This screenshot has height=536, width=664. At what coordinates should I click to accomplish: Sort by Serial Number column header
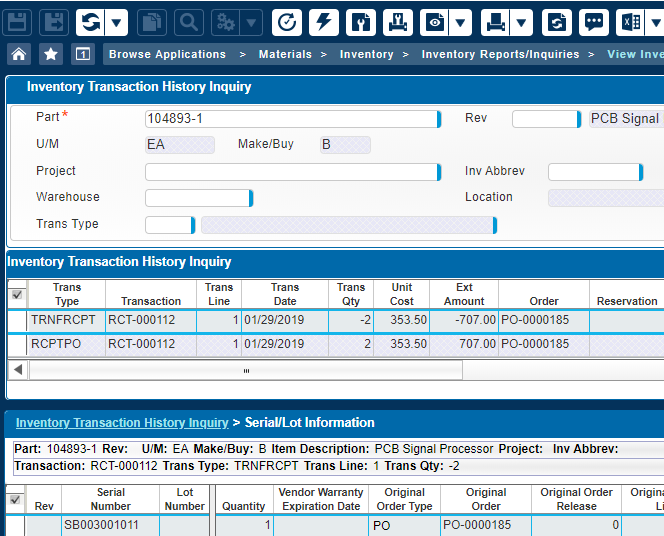coord(111,499)
